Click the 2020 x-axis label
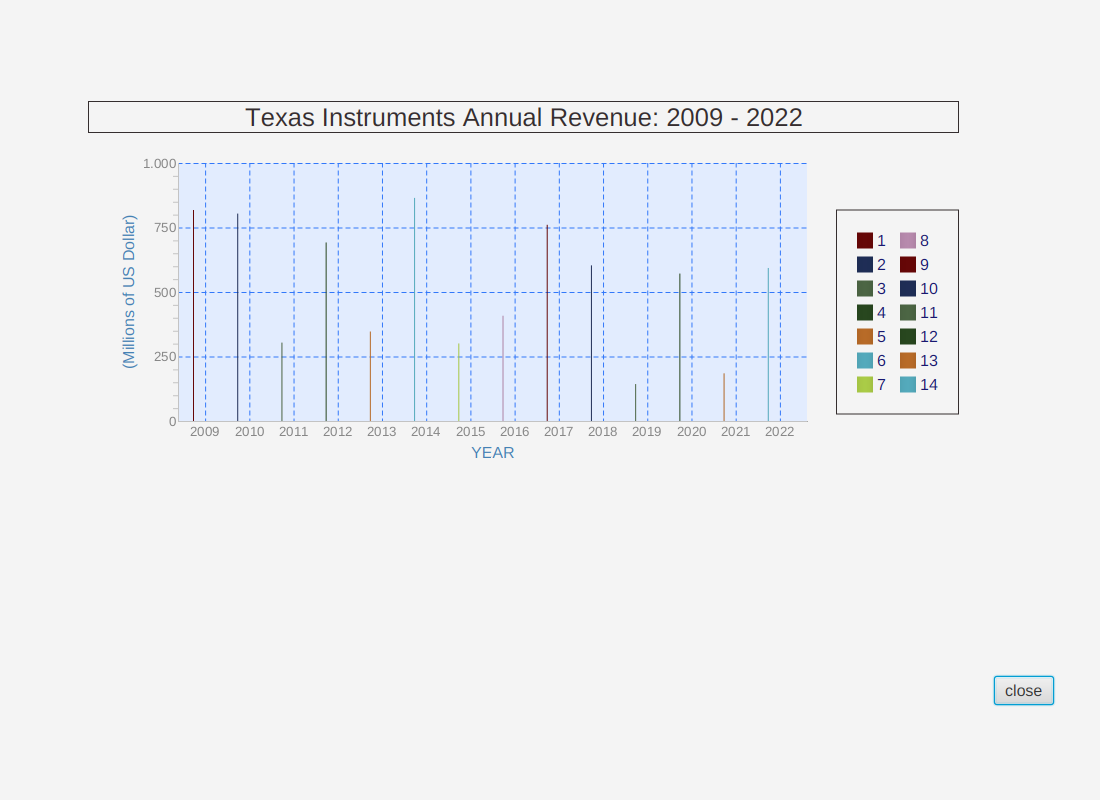Viewport: 1100px width, 800px height. click(692, 432)
